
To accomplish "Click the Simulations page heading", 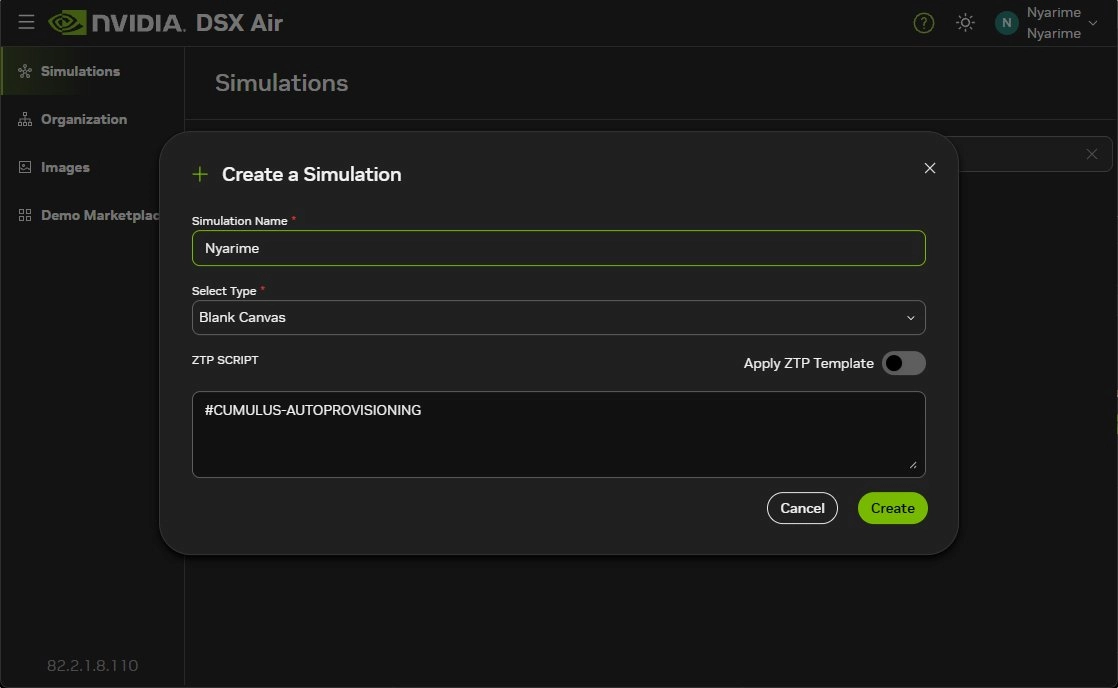I will click(x=282, y=83).
